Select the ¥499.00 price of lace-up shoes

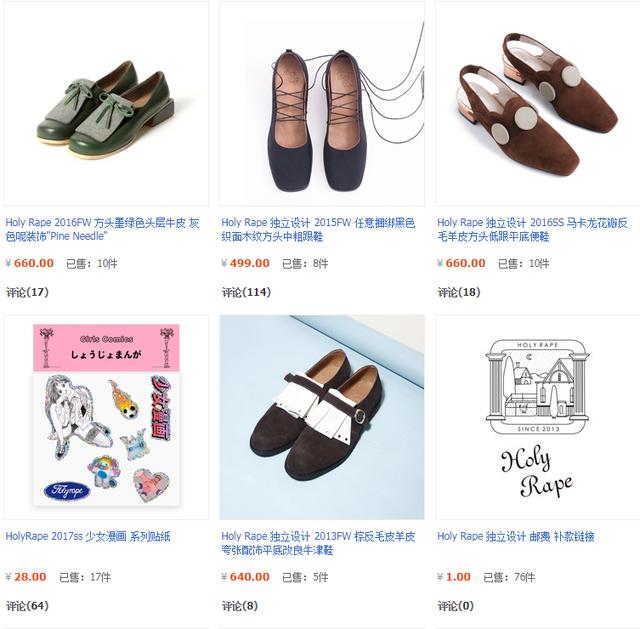pos(245,263)
